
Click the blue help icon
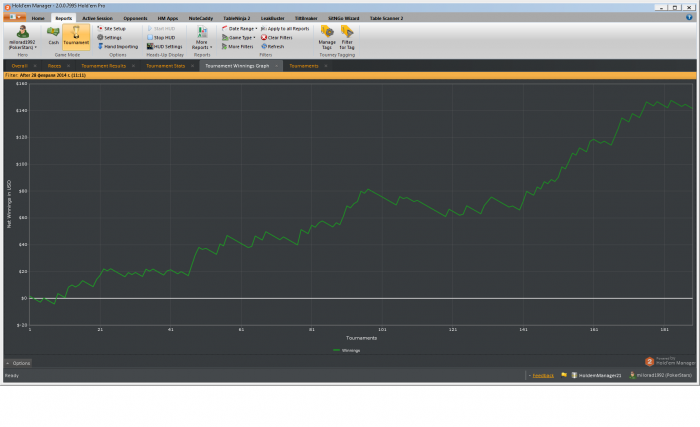pos(689,17)
